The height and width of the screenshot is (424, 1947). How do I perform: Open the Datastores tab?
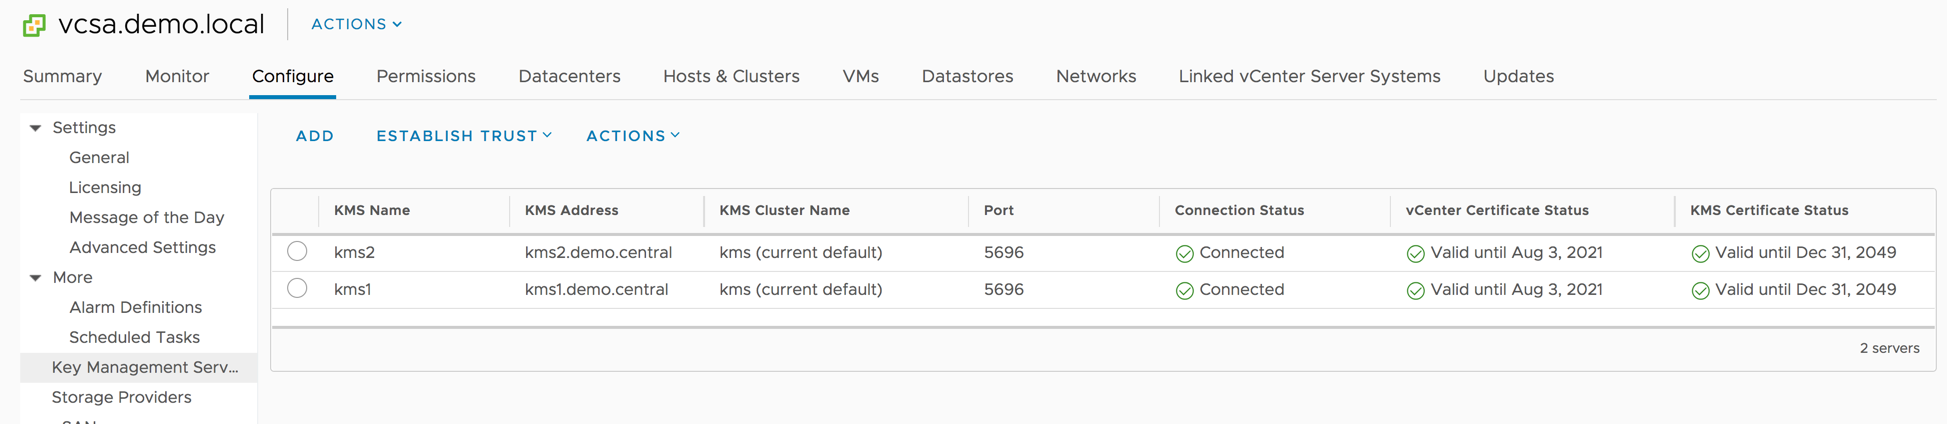967,76
